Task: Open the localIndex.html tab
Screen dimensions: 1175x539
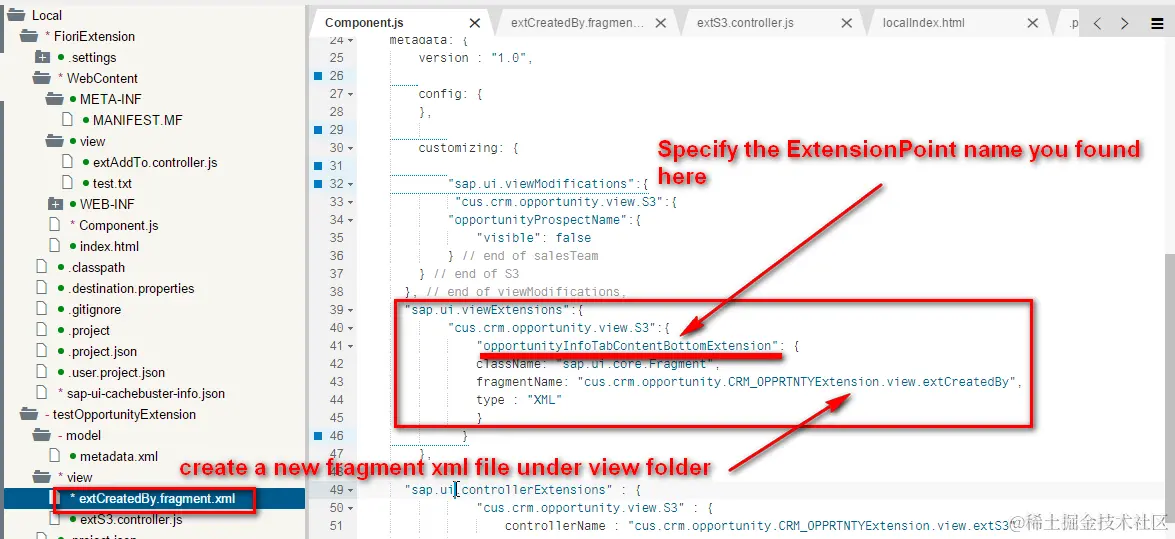Action: tap(923, 23)
